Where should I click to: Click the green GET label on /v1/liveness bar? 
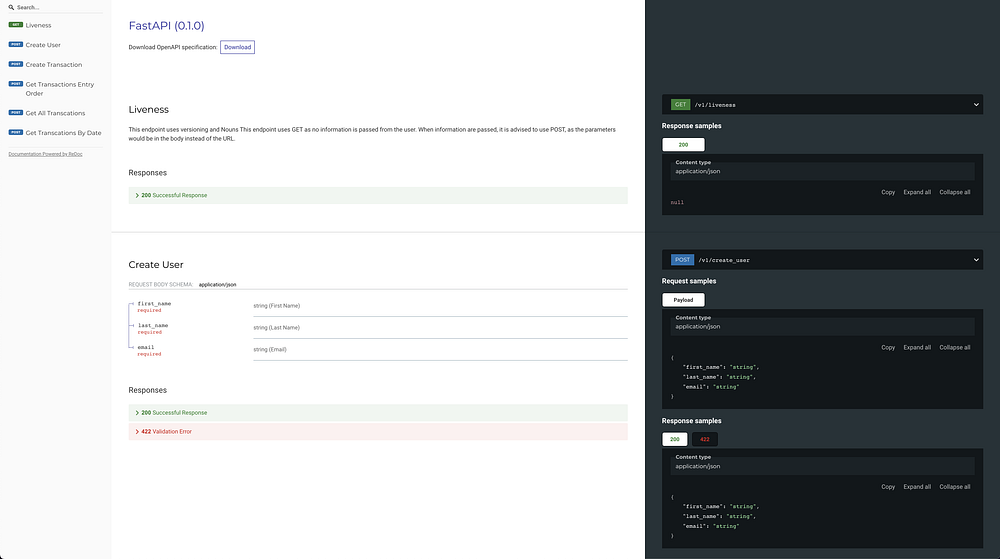(680, 105)
